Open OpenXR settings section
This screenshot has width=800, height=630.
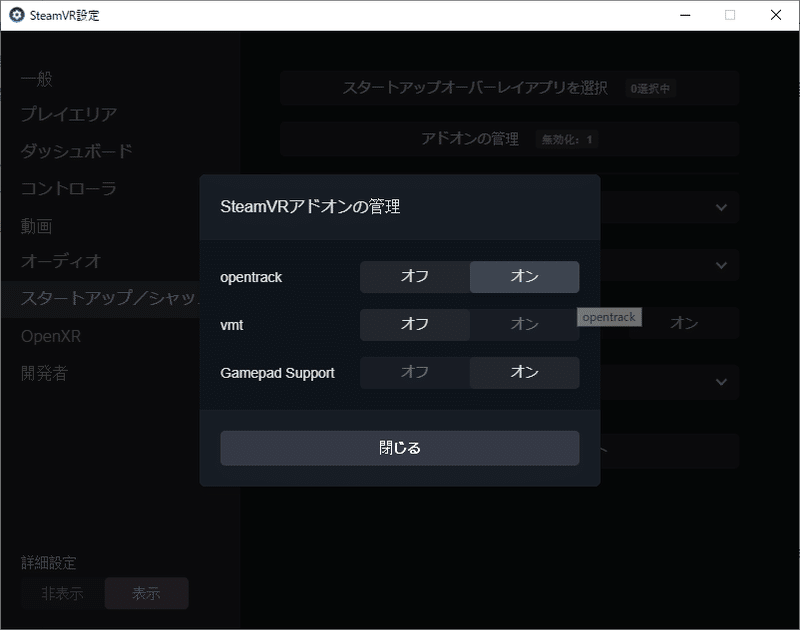click(x=51, y=336)
